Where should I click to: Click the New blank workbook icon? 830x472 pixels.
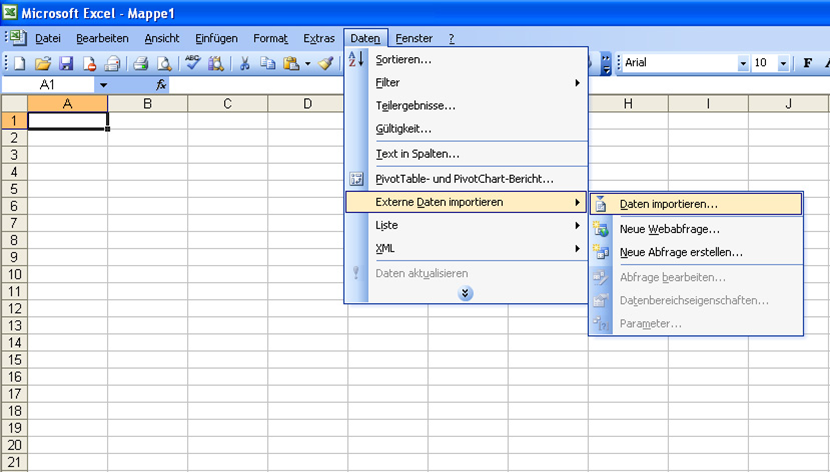(19, 63)
